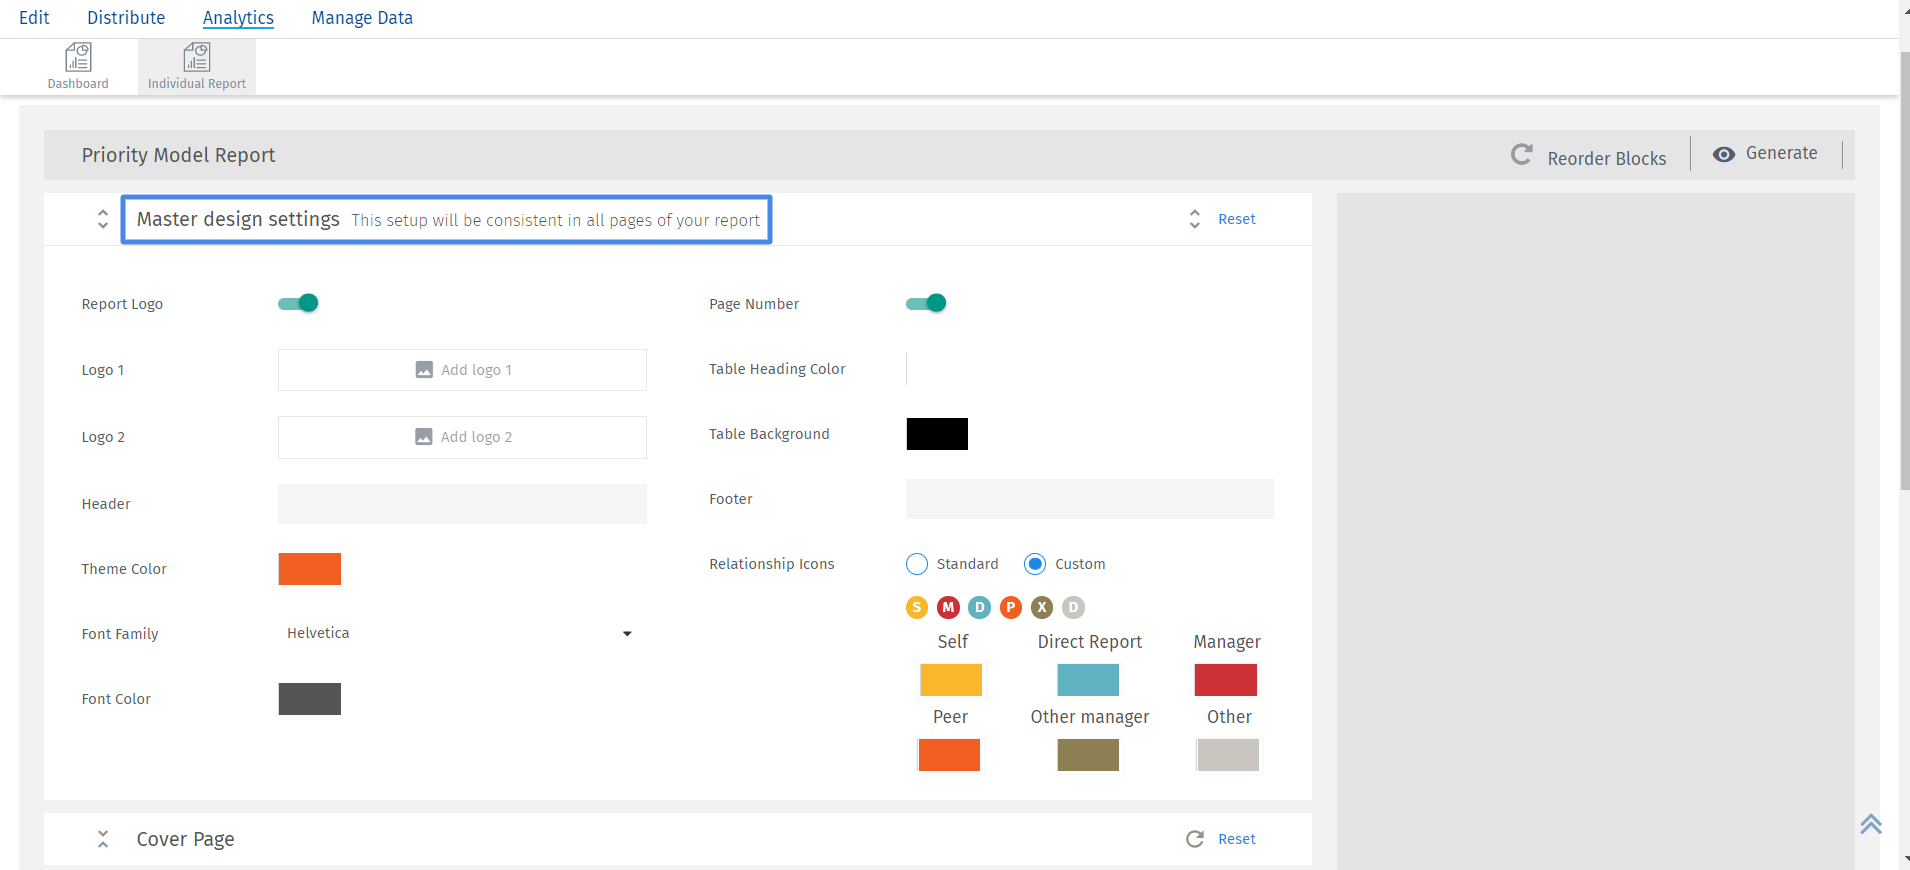Image resolution: width=1910 pixels, height=870 pixels.
Task: Open the Manage Data menu
Action: [362, 18]
